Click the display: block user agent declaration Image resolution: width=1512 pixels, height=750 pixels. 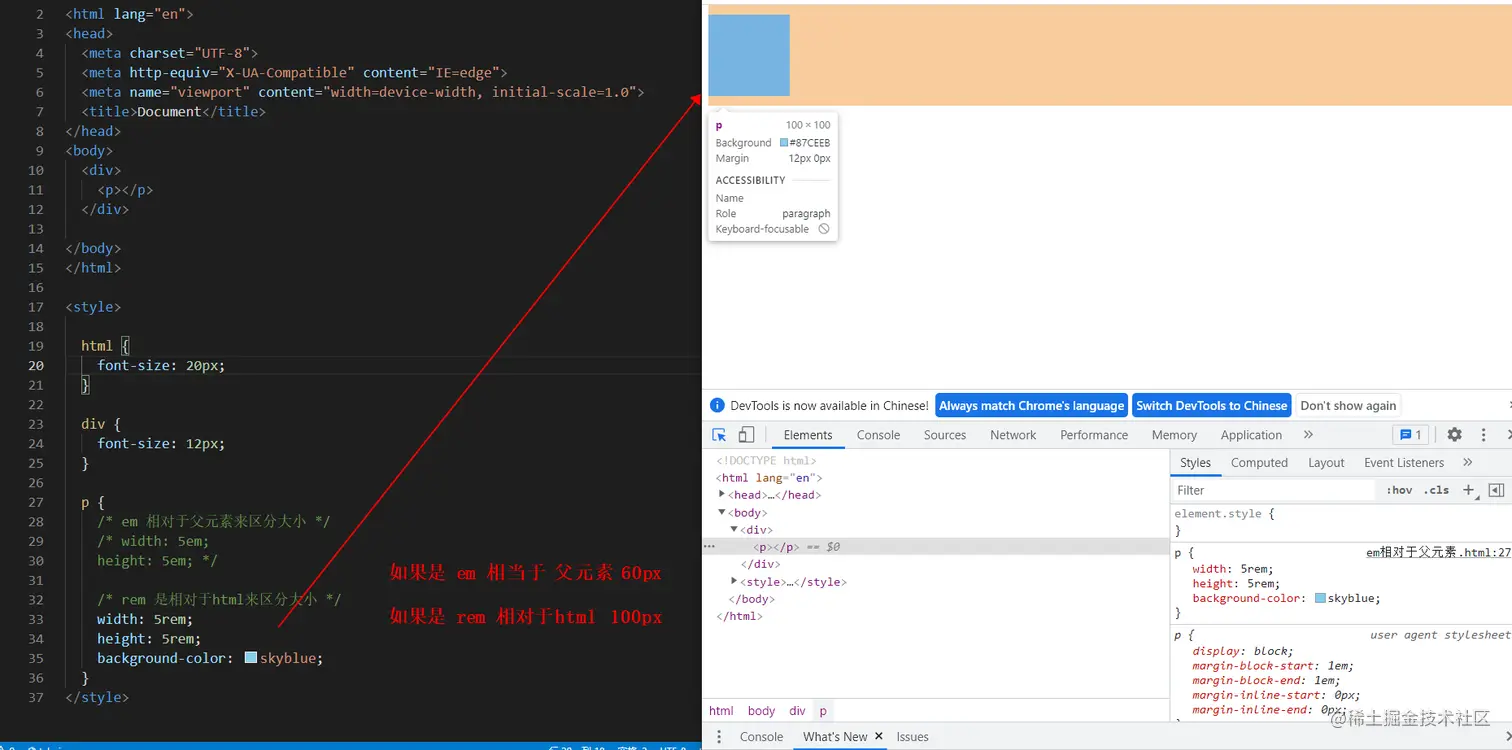pos(1243,651)
